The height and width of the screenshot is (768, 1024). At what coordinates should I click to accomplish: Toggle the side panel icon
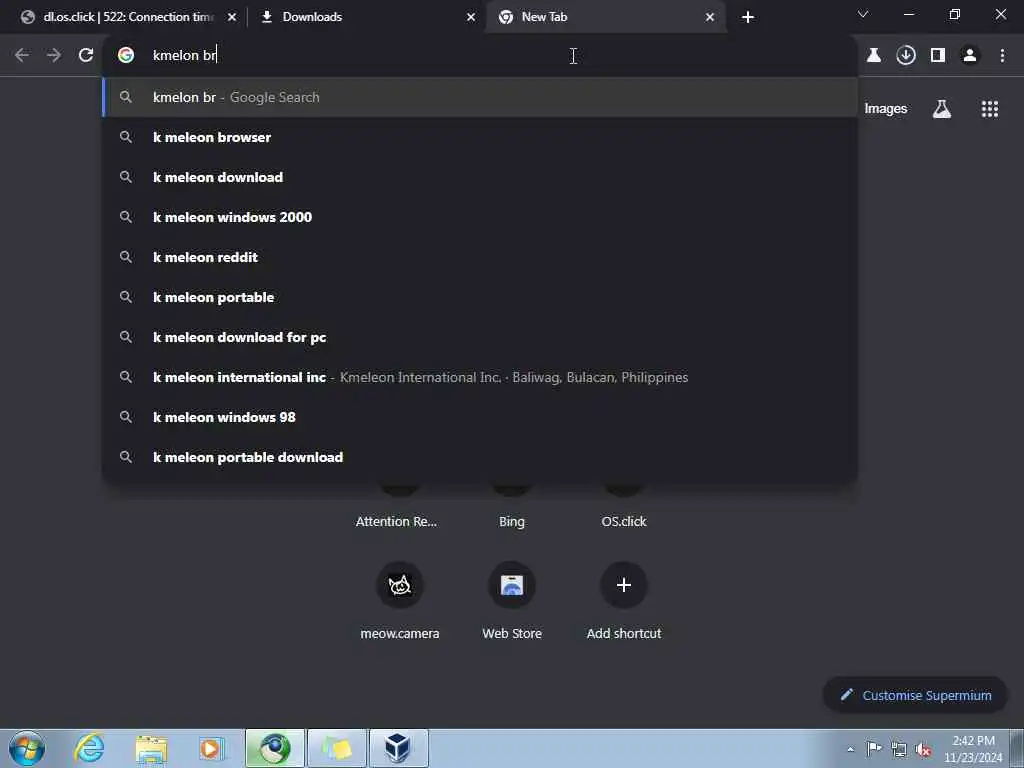[938, 56]
